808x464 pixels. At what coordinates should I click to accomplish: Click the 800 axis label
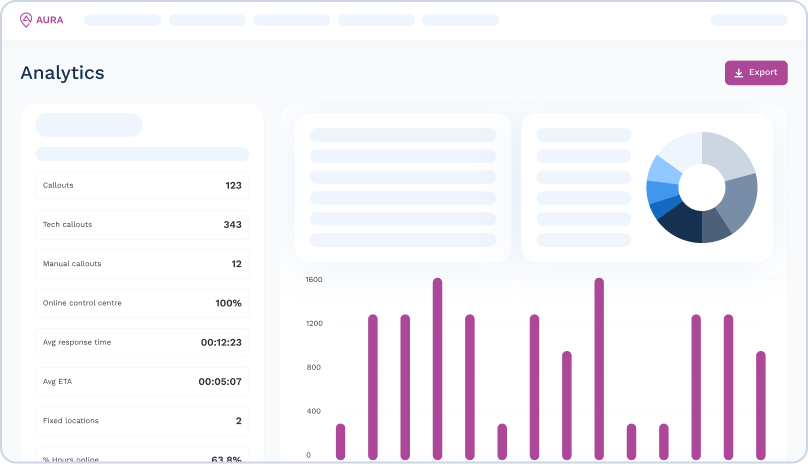point(314,367)
